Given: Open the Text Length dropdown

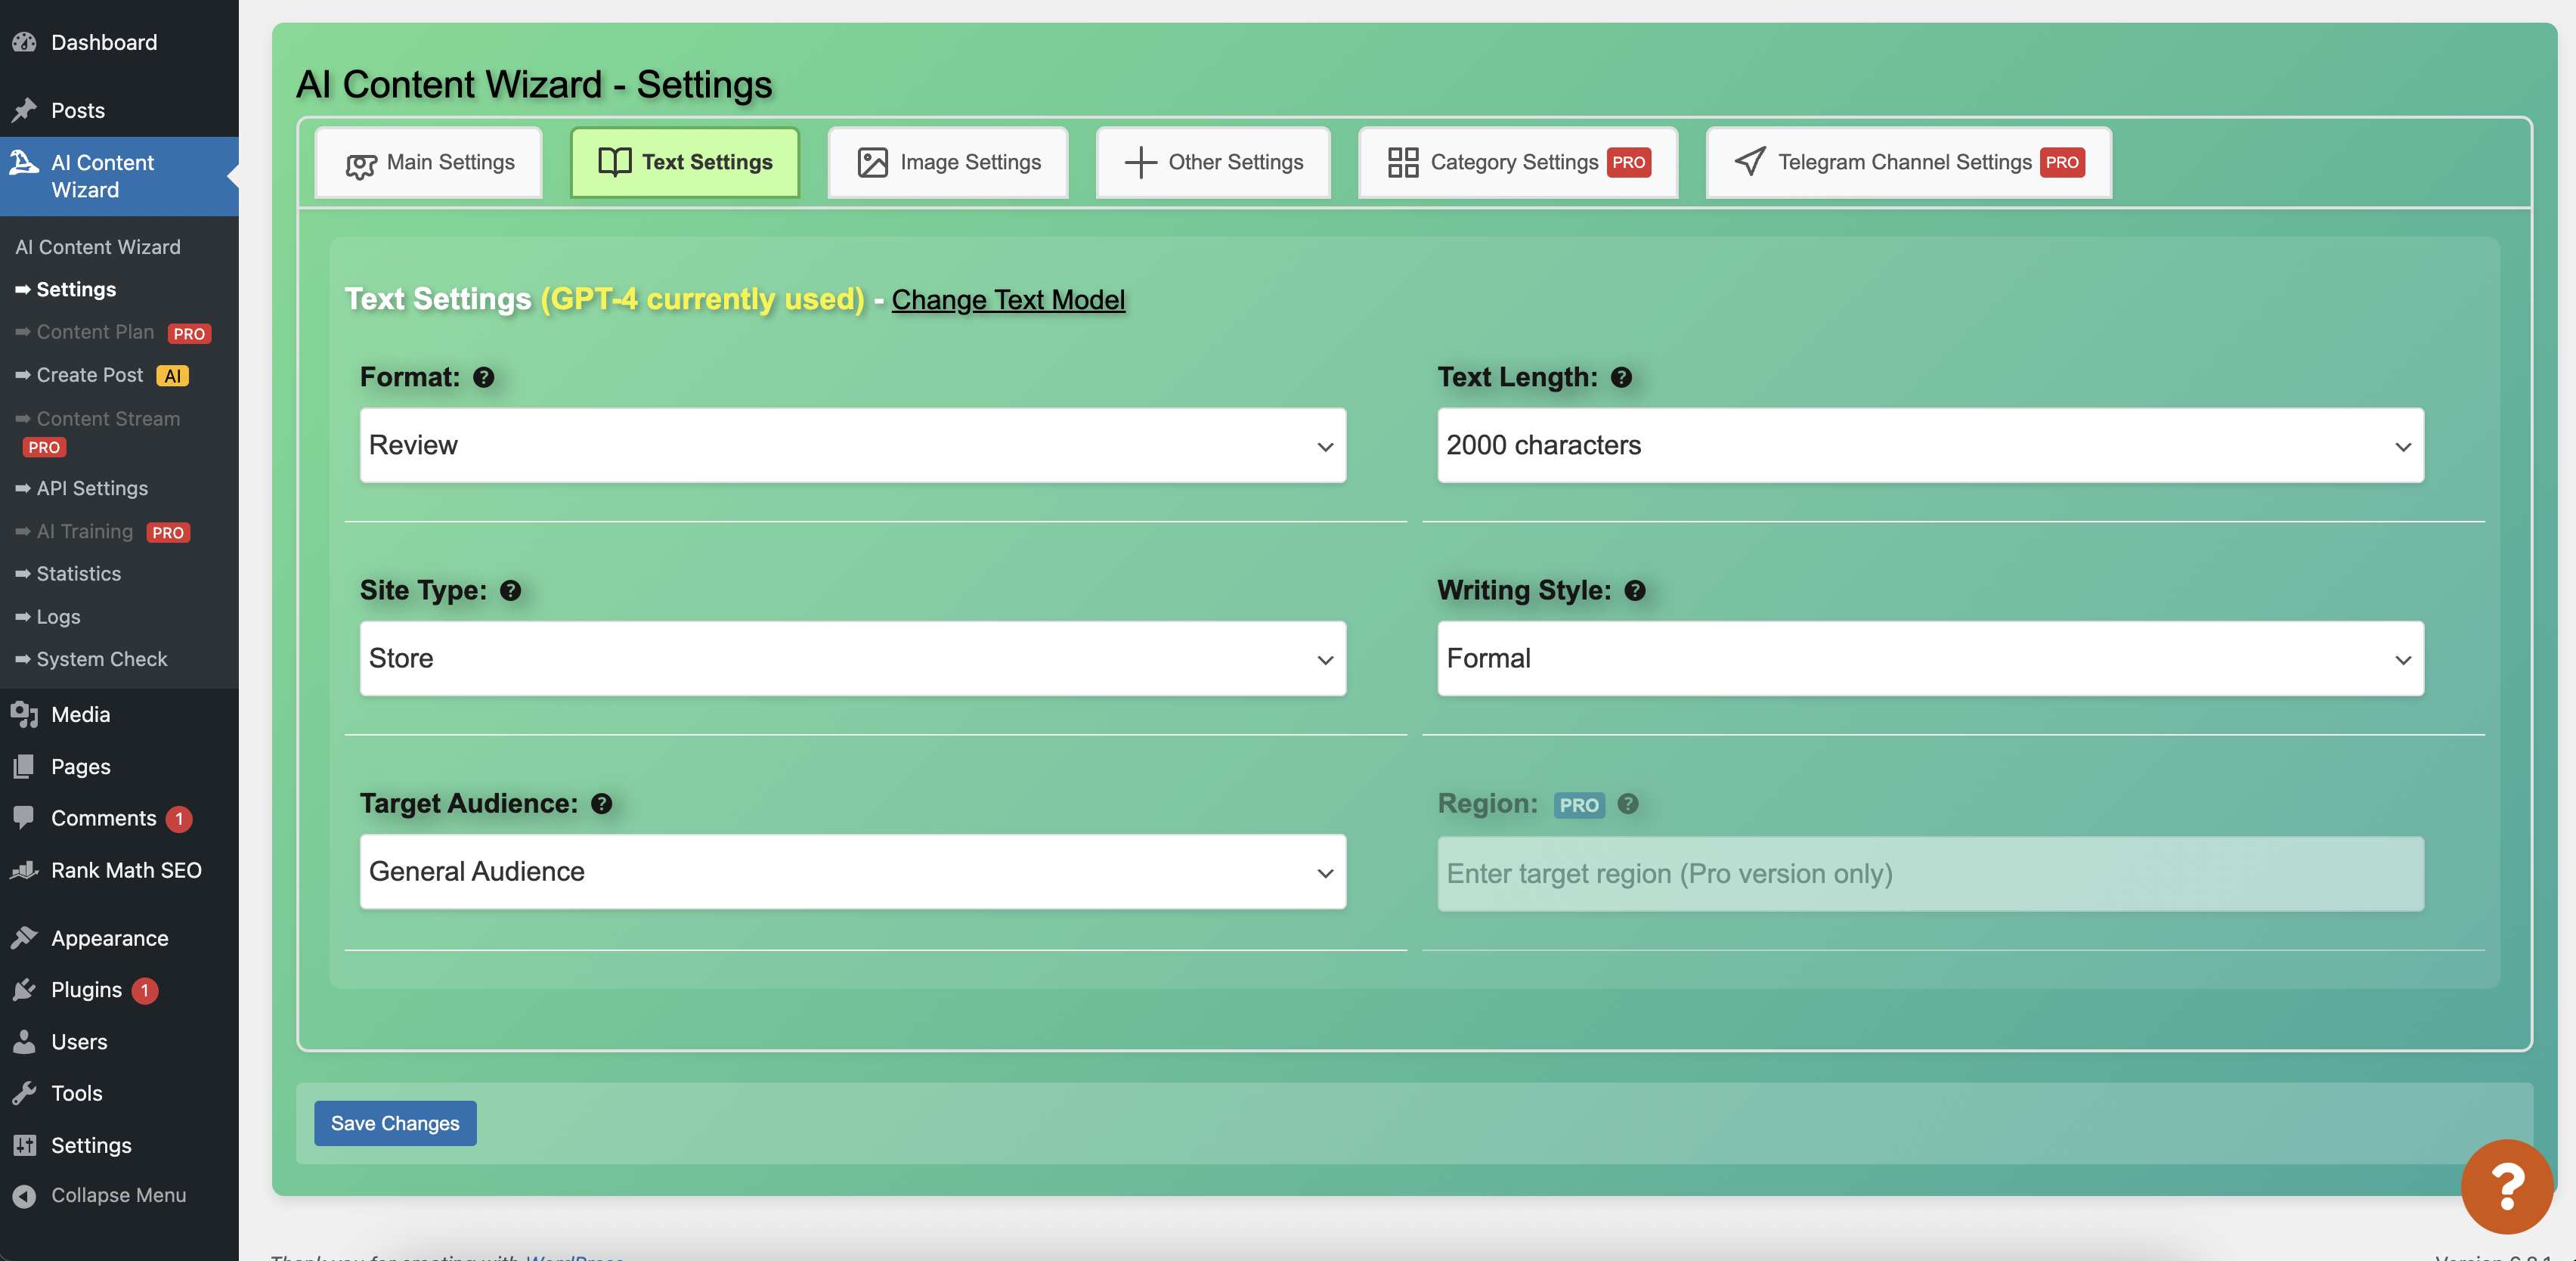Looking at the screenshot, I should click(1930, 445).
